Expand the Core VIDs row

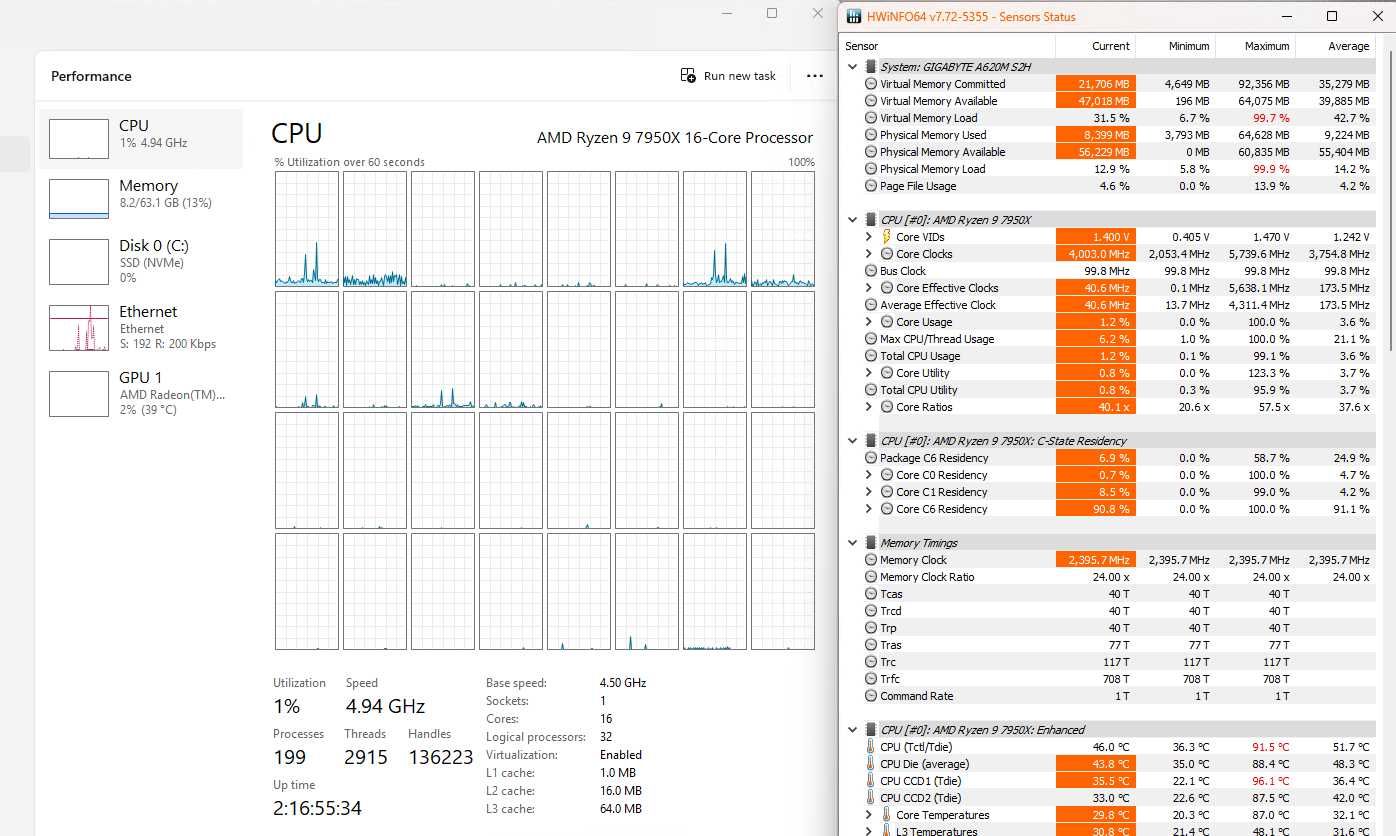tap(869, 237)
